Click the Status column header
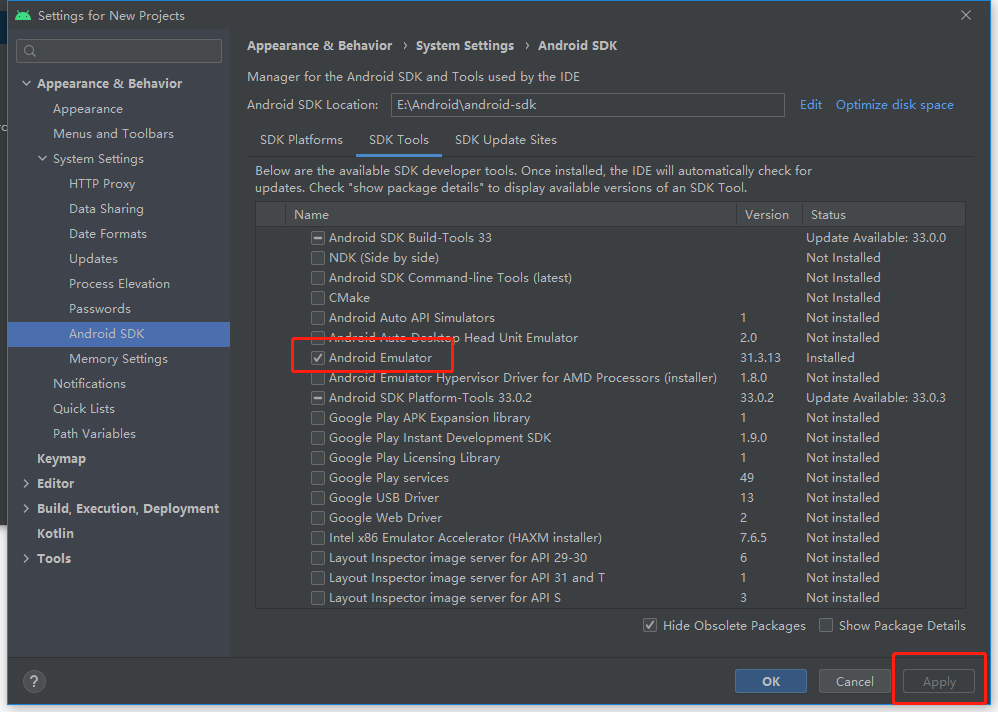The height and width of the screenshot is (712, 998). (883, 214)
